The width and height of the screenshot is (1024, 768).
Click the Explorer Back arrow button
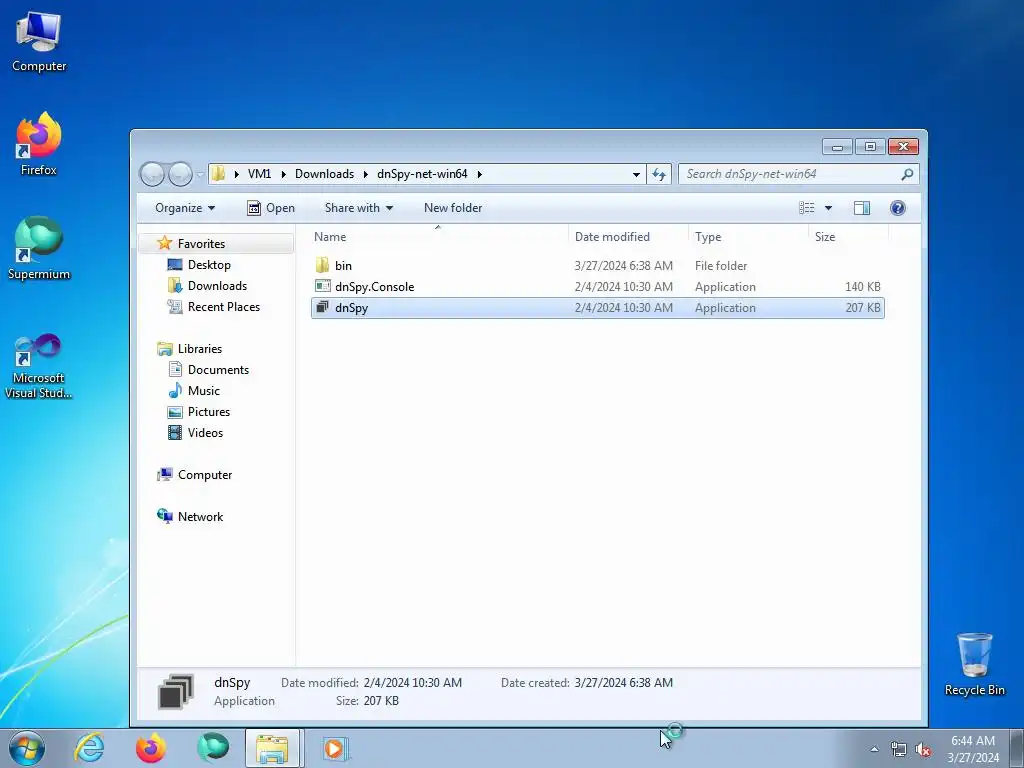[152, 174]
